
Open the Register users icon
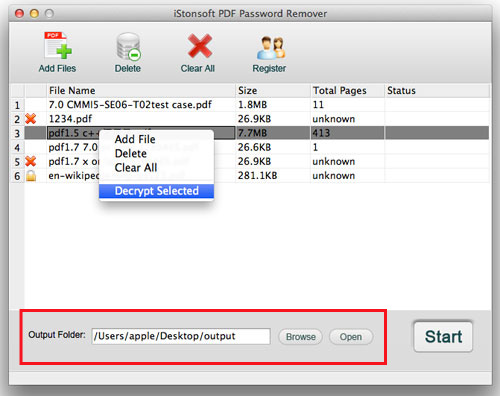tap(271, 48)
